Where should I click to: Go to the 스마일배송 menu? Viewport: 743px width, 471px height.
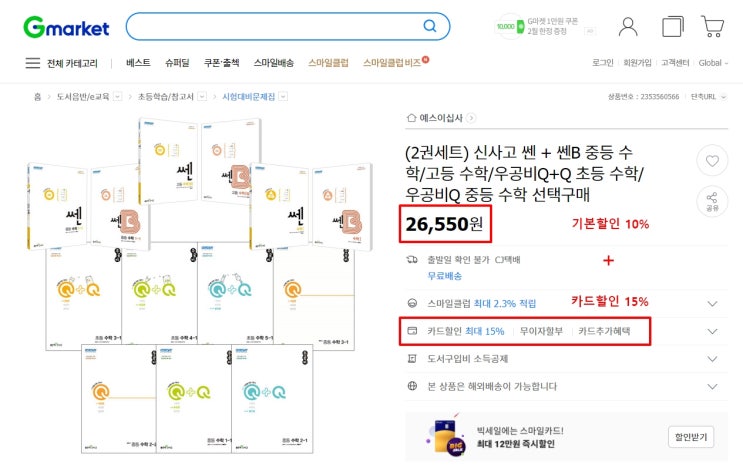(273, 63)
